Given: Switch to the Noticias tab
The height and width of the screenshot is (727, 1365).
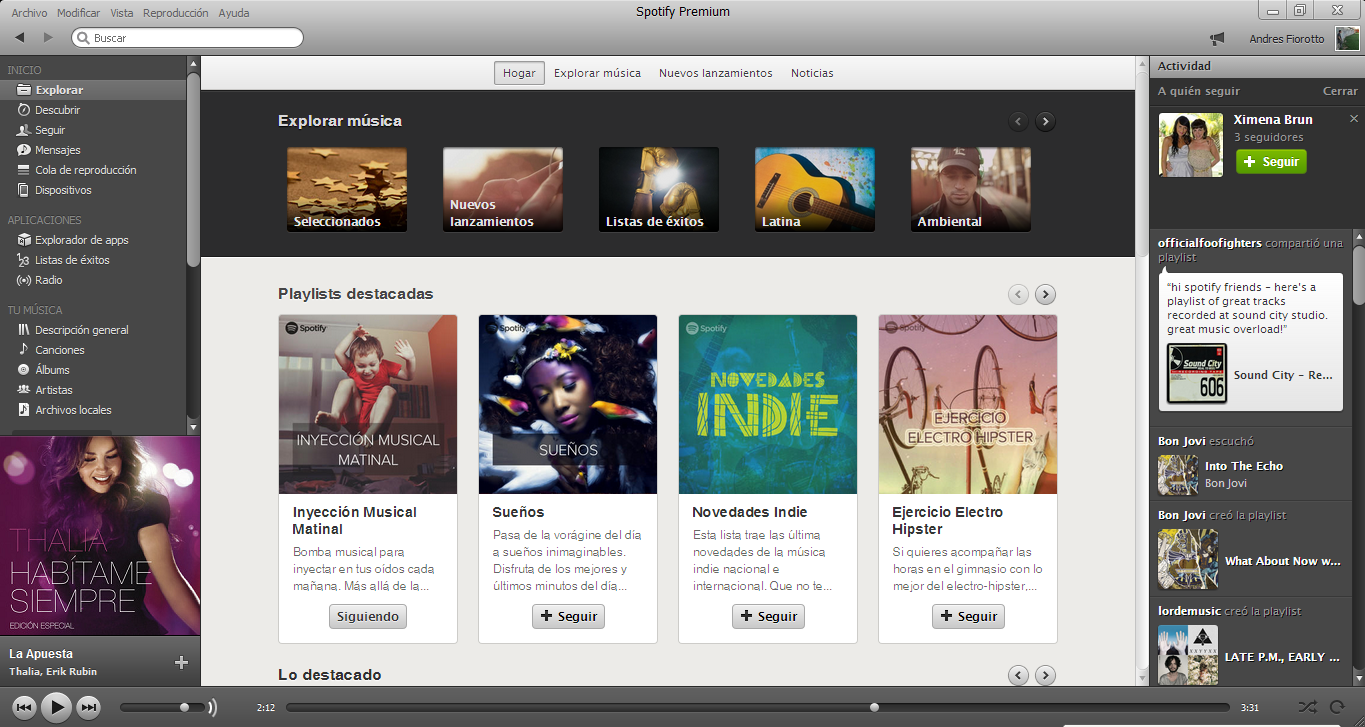Looking at the screenshot, I should (x=812, y=73).
